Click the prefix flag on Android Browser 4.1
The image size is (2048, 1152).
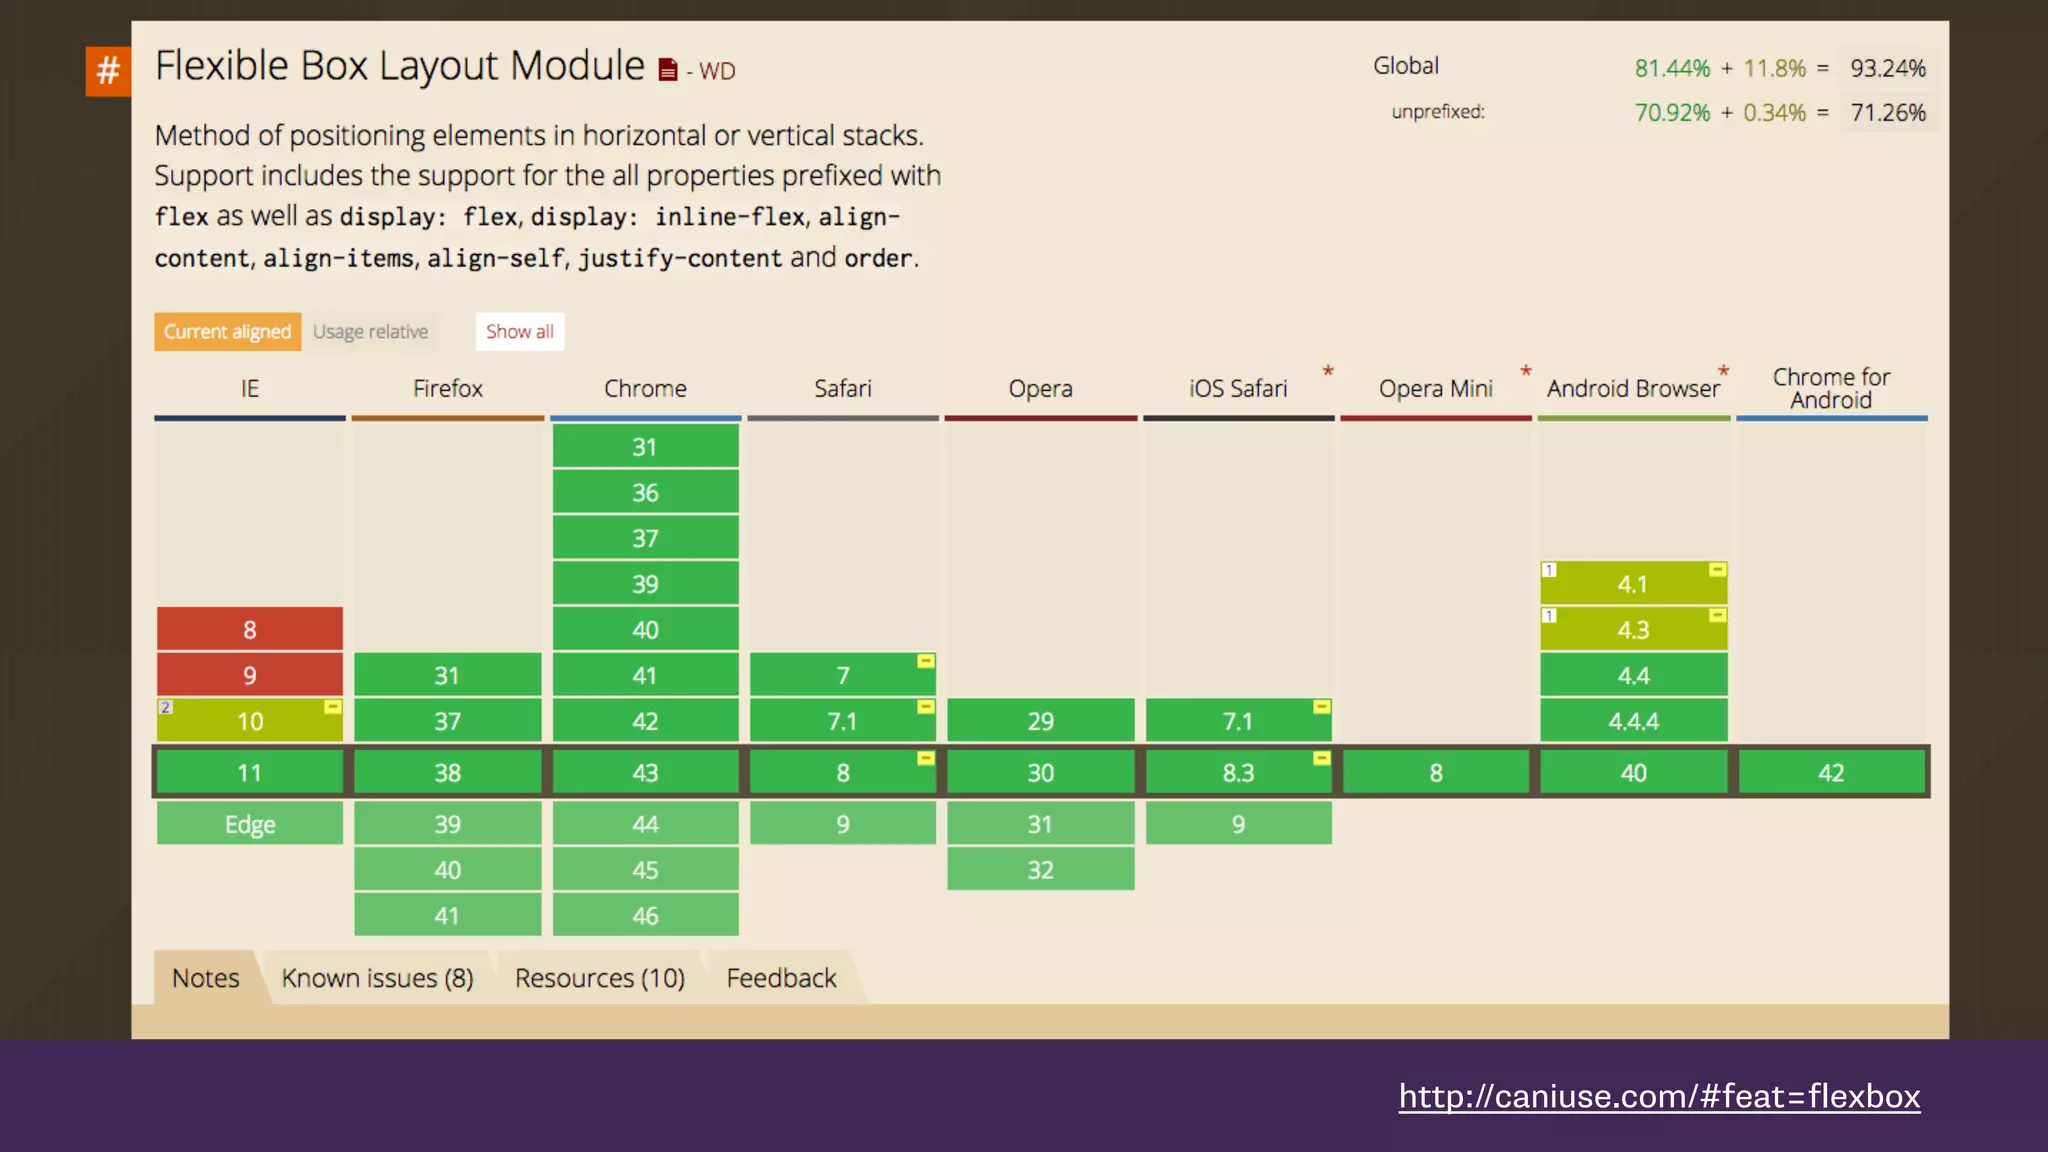coord(1717,570)
